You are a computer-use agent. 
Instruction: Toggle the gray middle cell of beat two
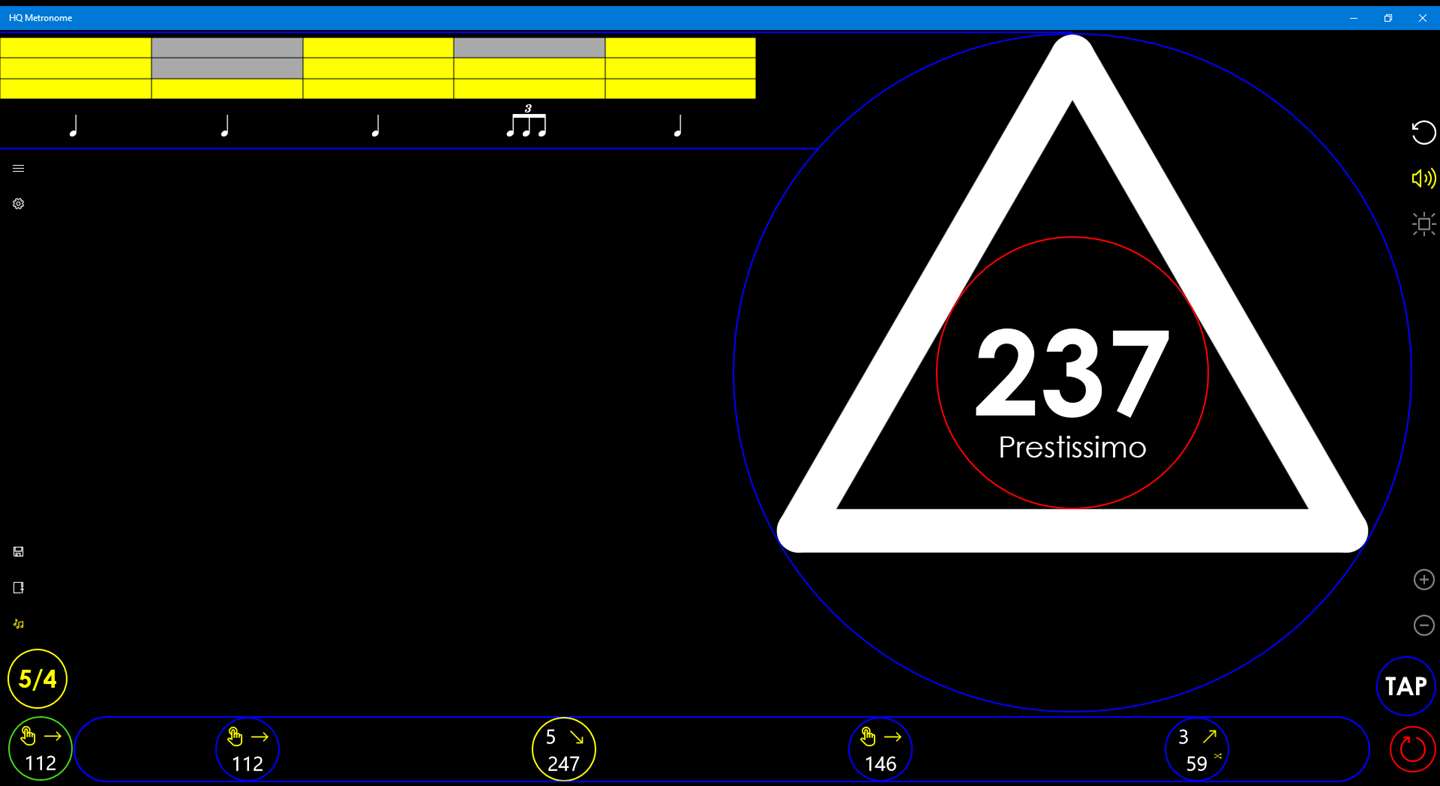[x=227, y=68]
